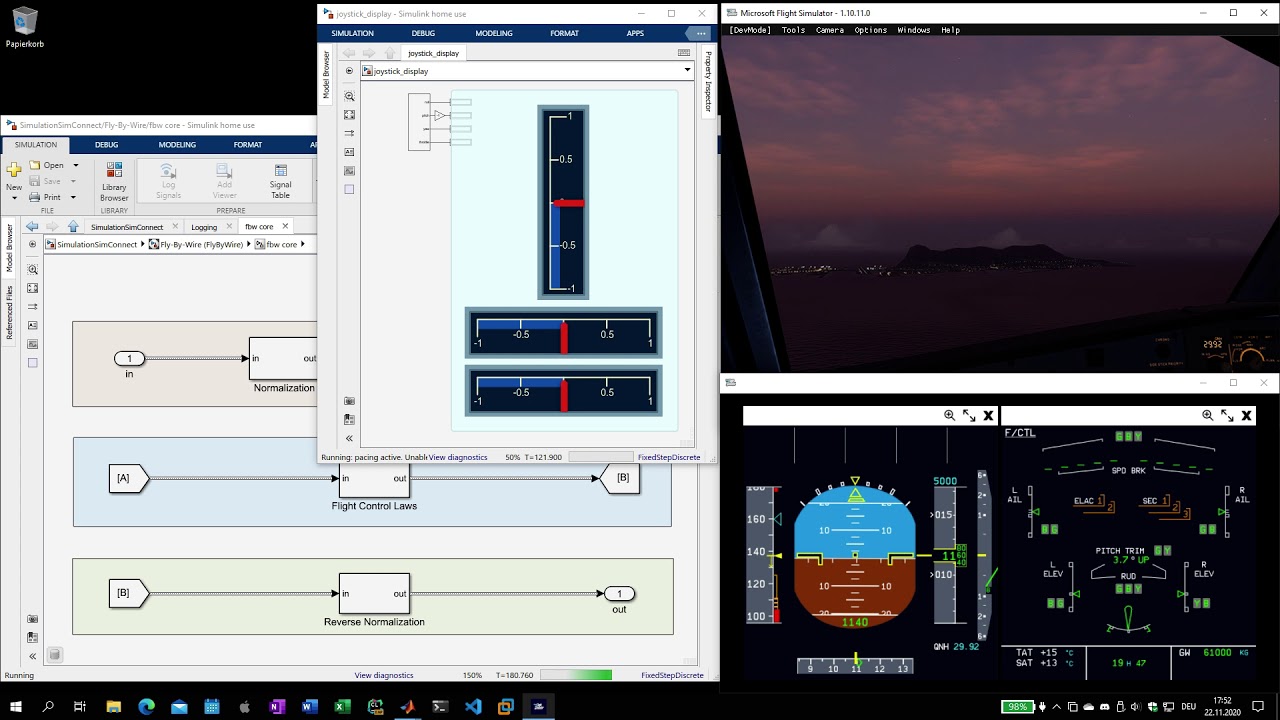Click Fit to View in the fbw core palette
Image resolution: width=1280 pixels, height=720 pixels.
[x=33, y=288]
